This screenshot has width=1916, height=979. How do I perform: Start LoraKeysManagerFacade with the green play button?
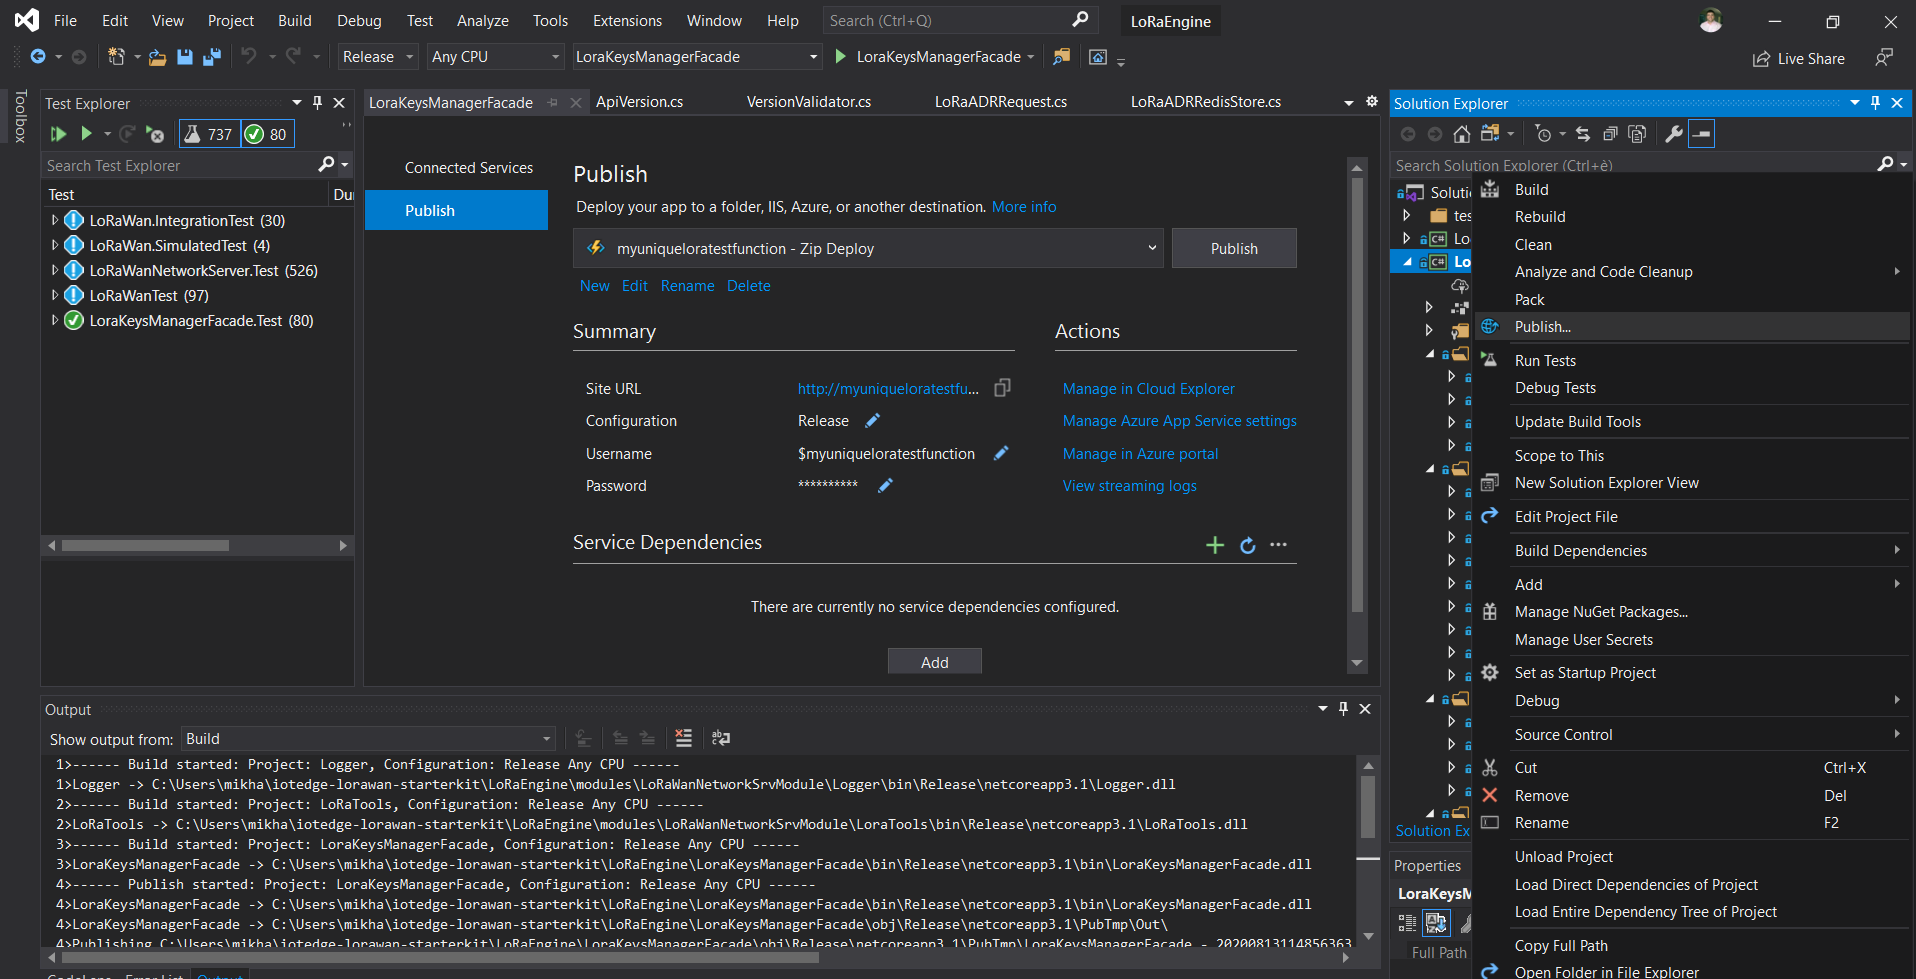[x=841, y=57]
